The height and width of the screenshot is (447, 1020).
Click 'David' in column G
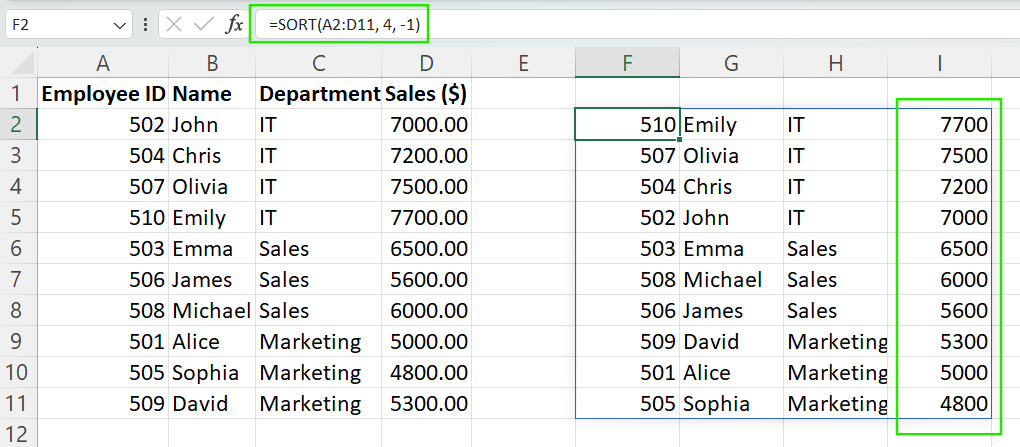tap(731, 342)
